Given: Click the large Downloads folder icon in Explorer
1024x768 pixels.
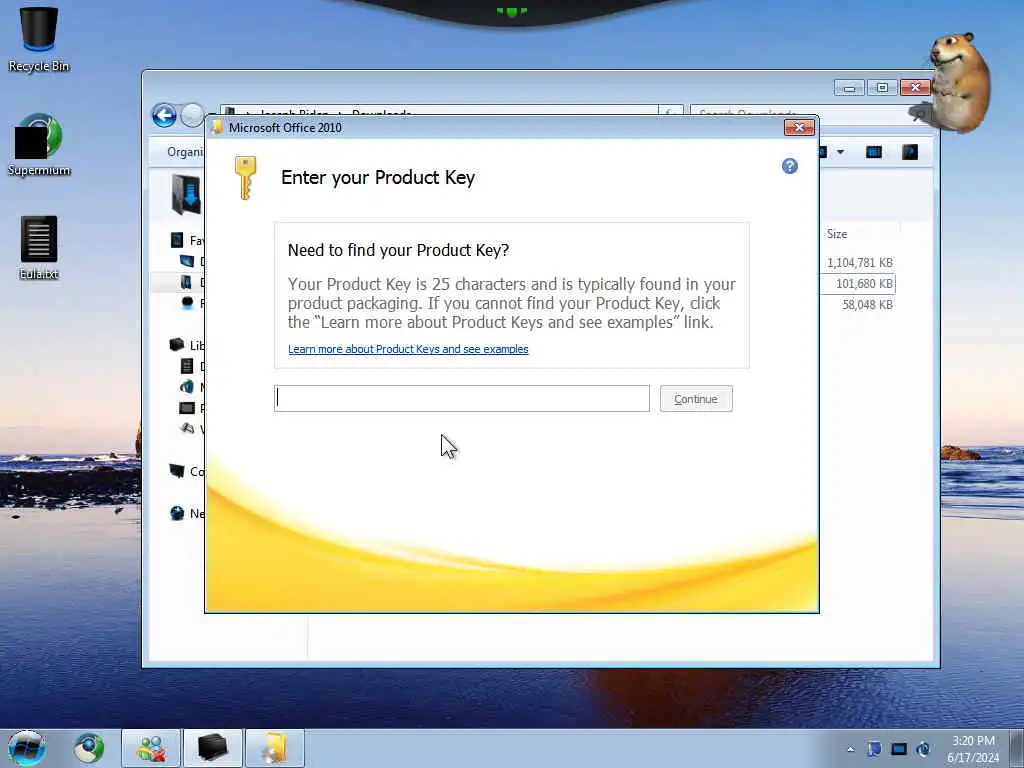Looking at the screenshot, I should [186, 194].
